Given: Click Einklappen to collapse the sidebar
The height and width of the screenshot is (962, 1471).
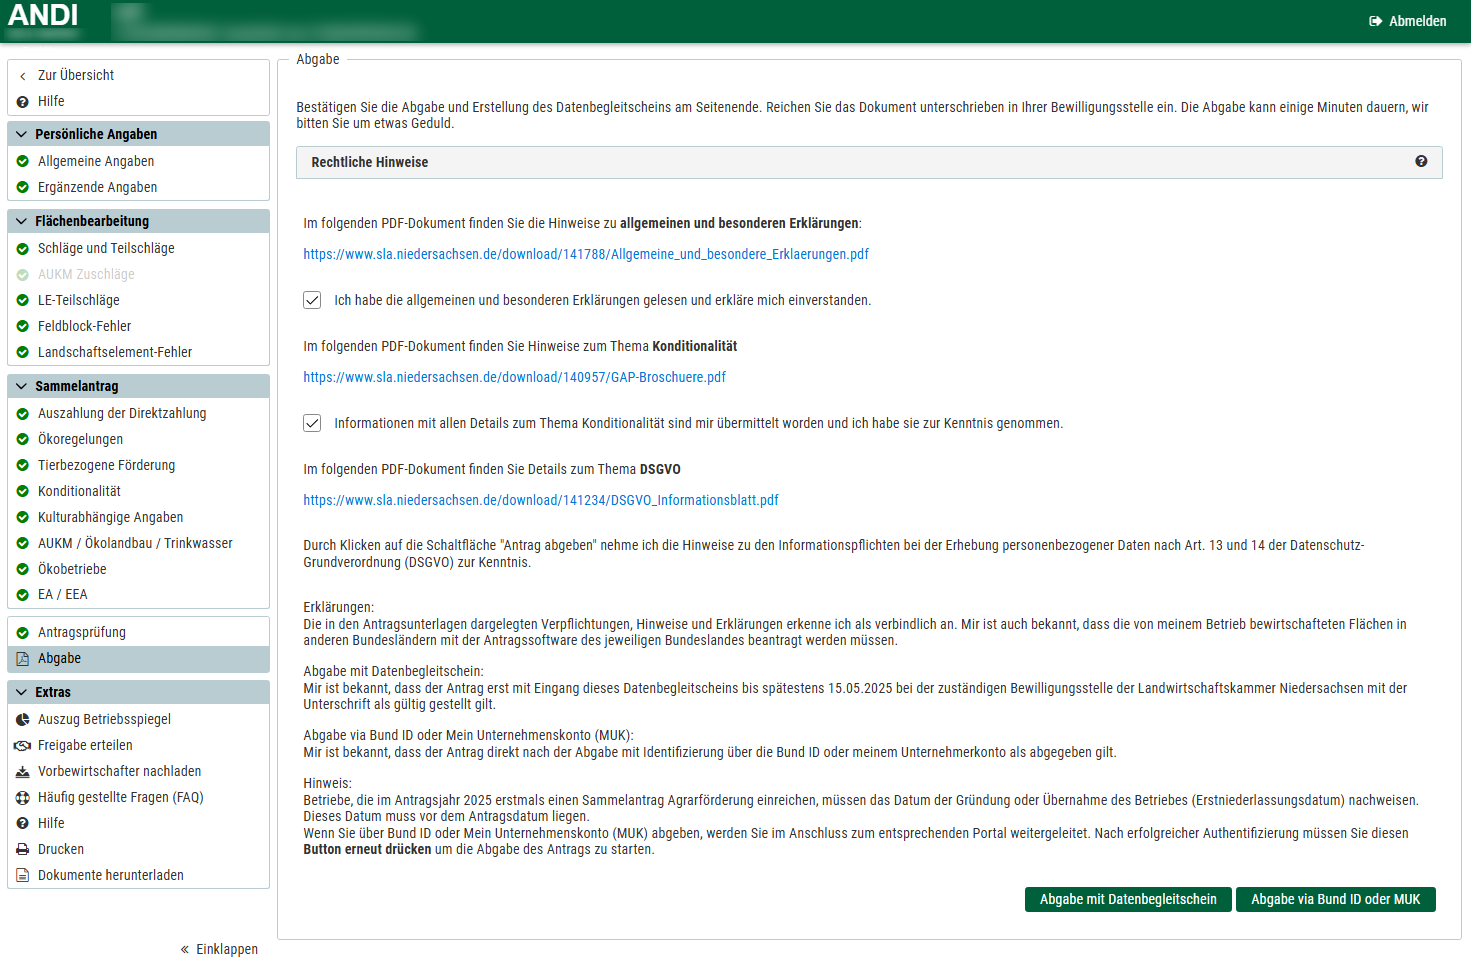Looking at the screenshot, I should point(219,949).
